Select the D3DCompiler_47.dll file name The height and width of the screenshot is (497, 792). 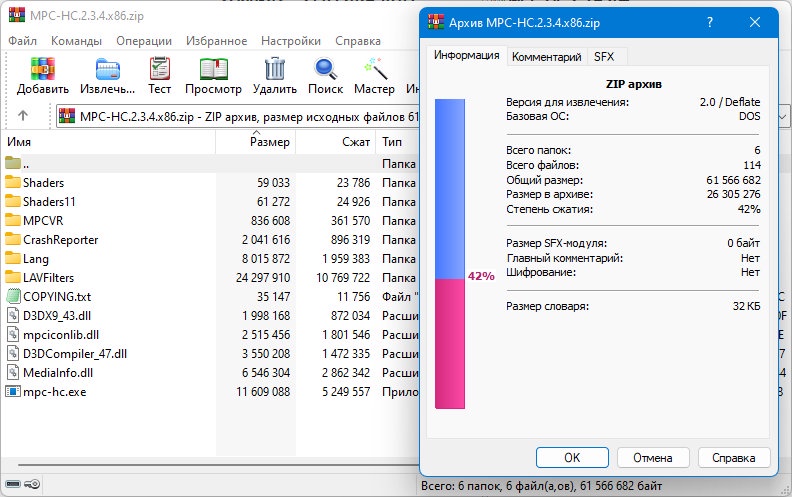point(75,354)
